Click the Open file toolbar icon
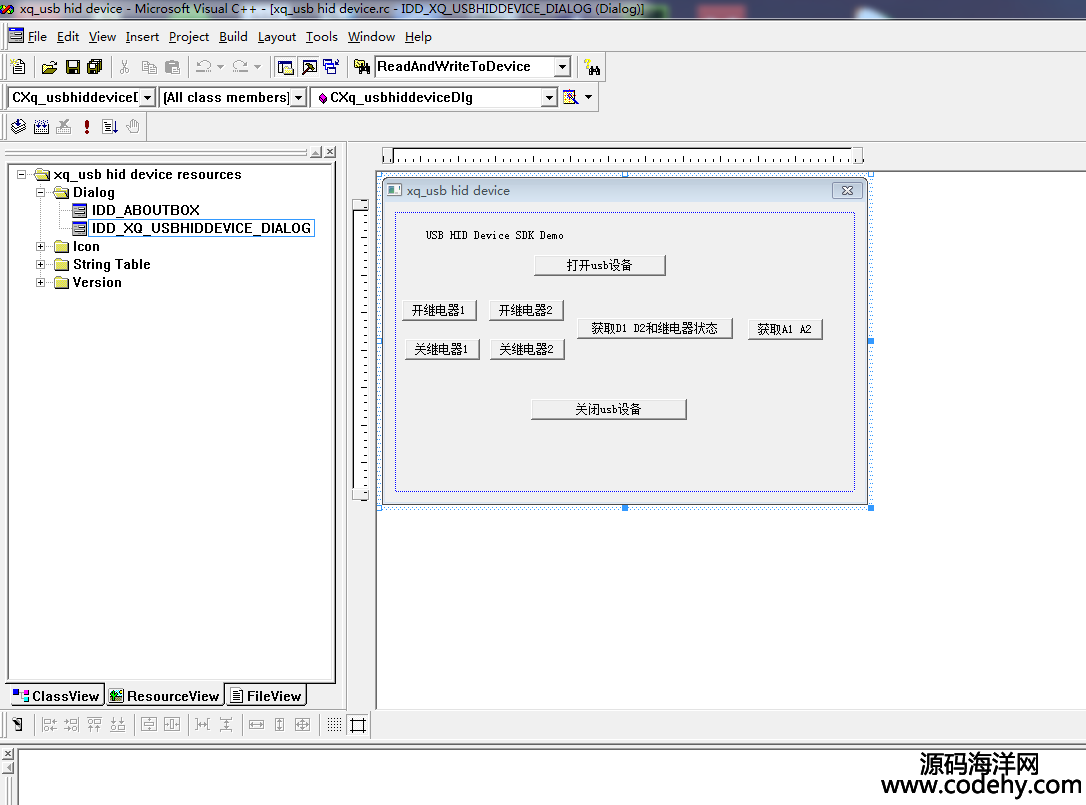The width and height of the screenshot is (1086, 805). pos(49,67)
